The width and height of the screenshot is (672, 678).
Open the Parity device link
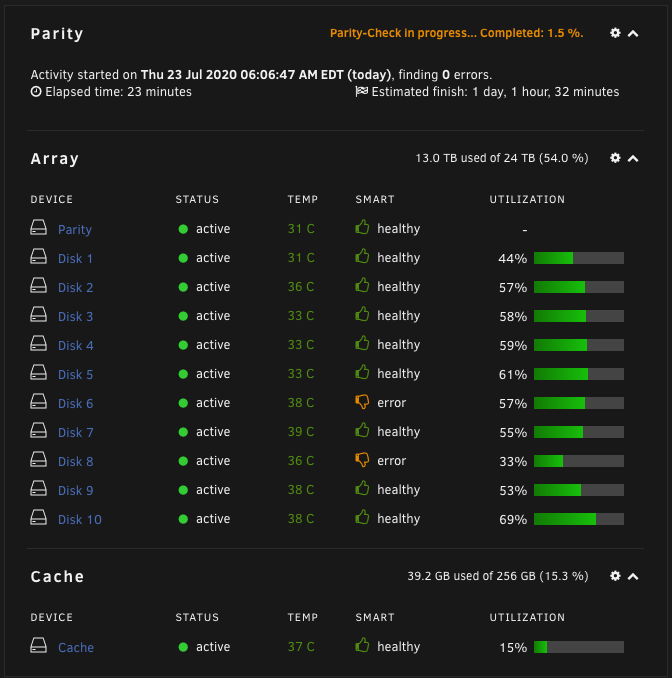[75, 230]
